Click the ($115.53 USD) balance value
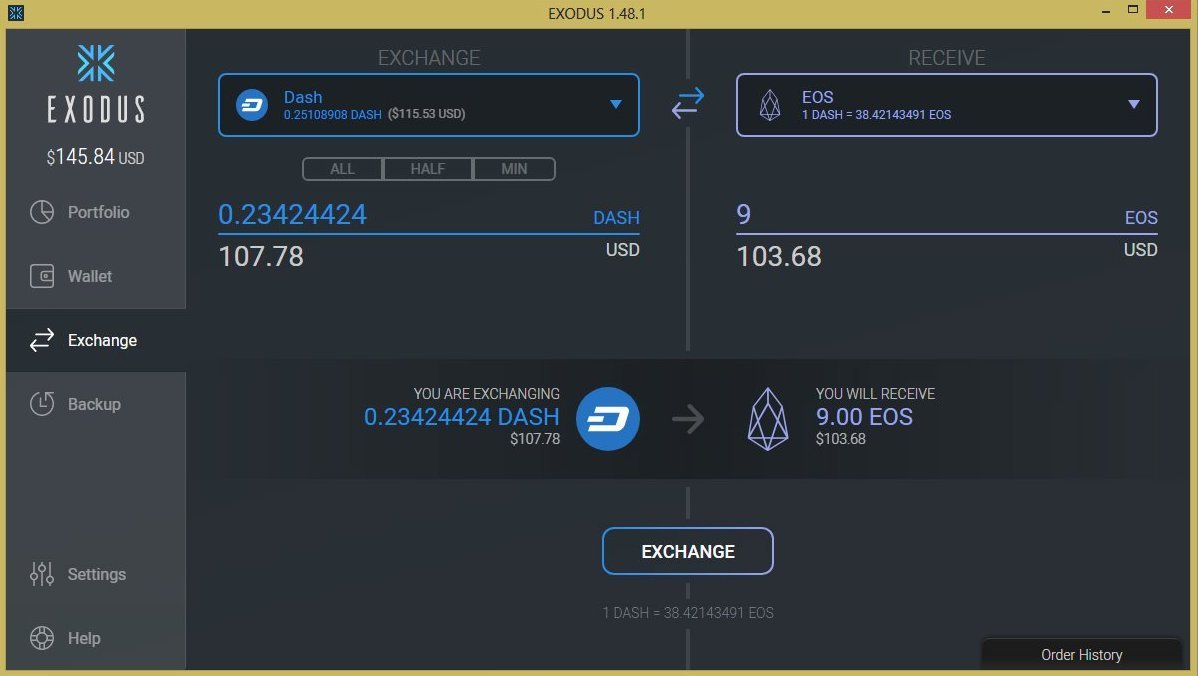Viewport: 1198px width, 676px height. pos(426,114)
